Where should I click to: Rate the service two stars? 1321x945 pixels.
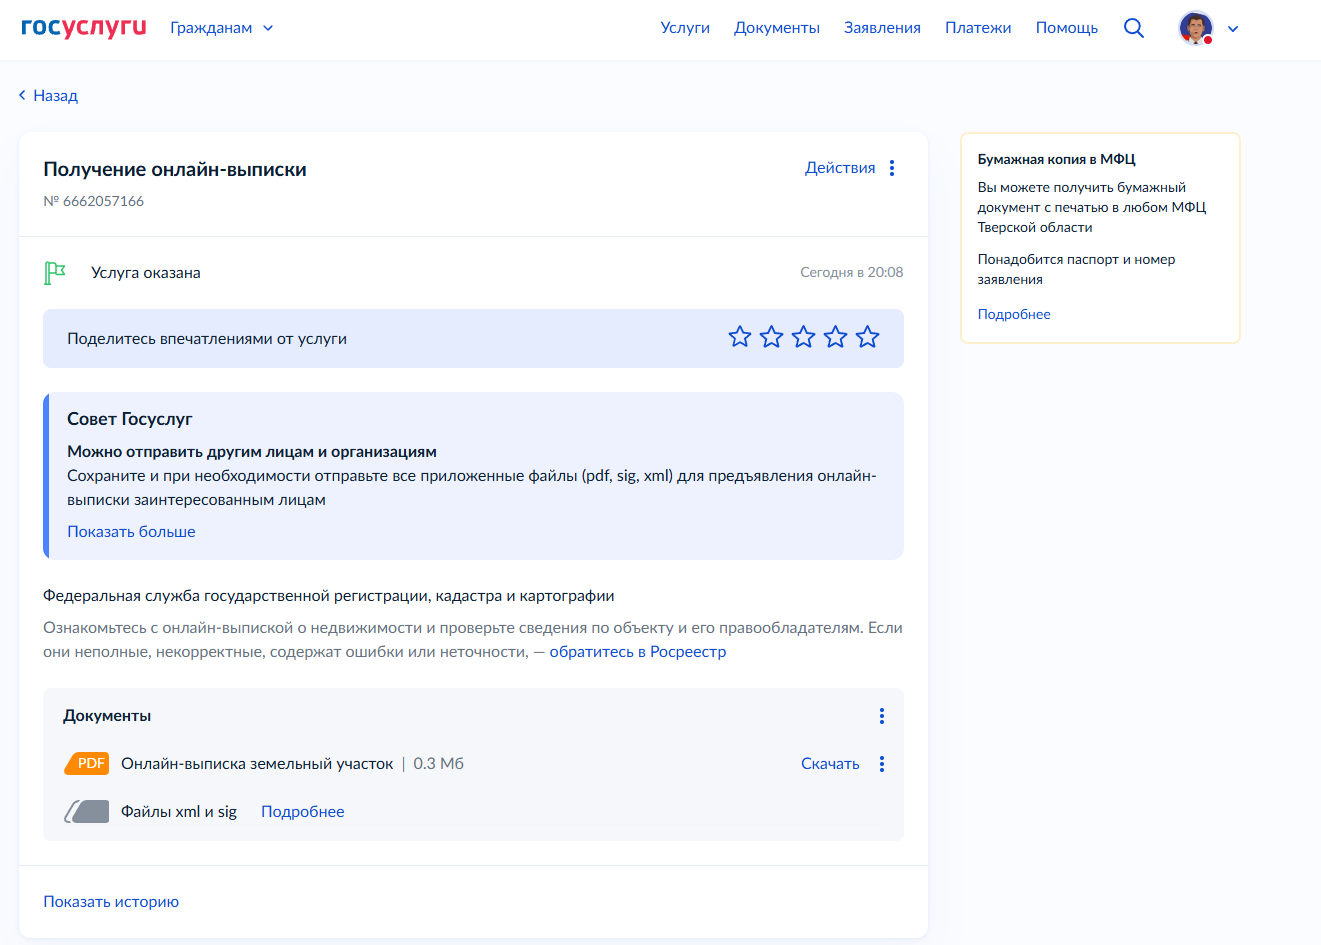point(772,337)
